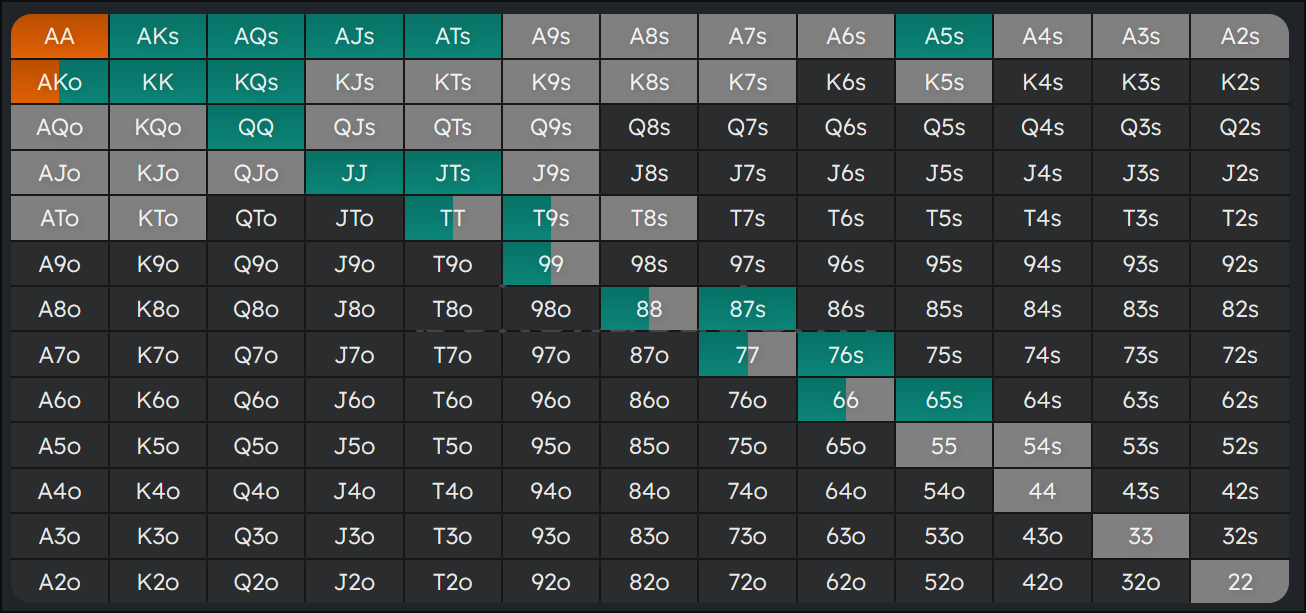Choose the 99 pocket pair cell
Image resolution: width=1306 pixels, height=613 pixels.
[550, 264]
